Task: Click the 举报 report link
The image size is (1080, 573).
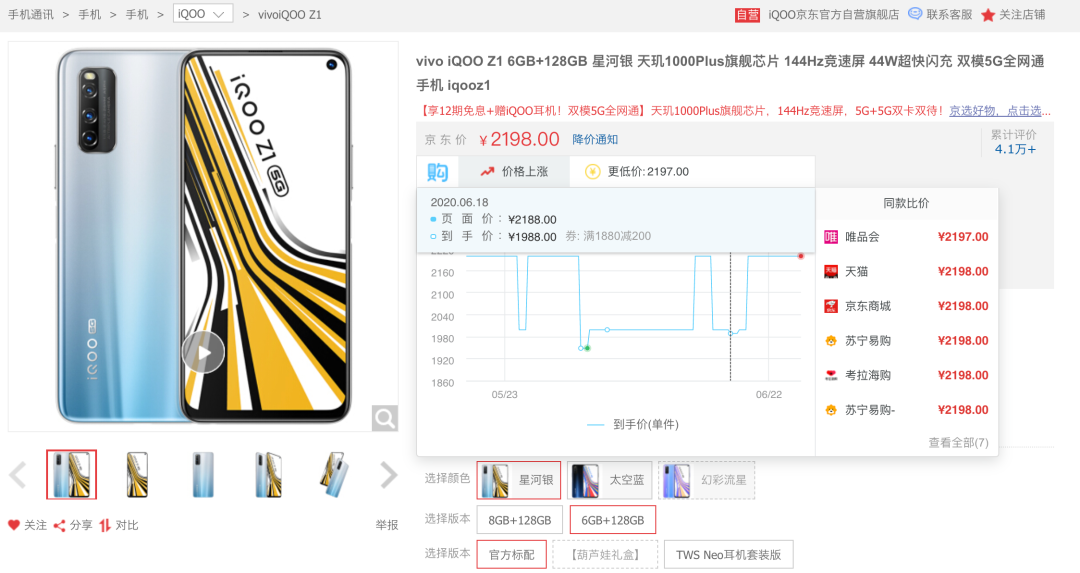Action: coord(386,525)
